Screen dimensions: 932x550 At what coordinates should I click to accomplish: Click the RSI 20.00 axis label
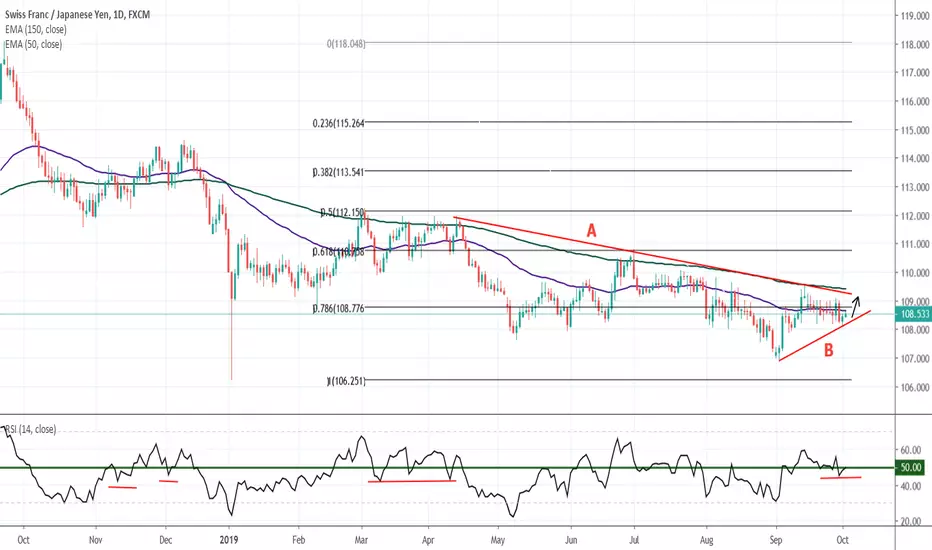tap(911, 522)
